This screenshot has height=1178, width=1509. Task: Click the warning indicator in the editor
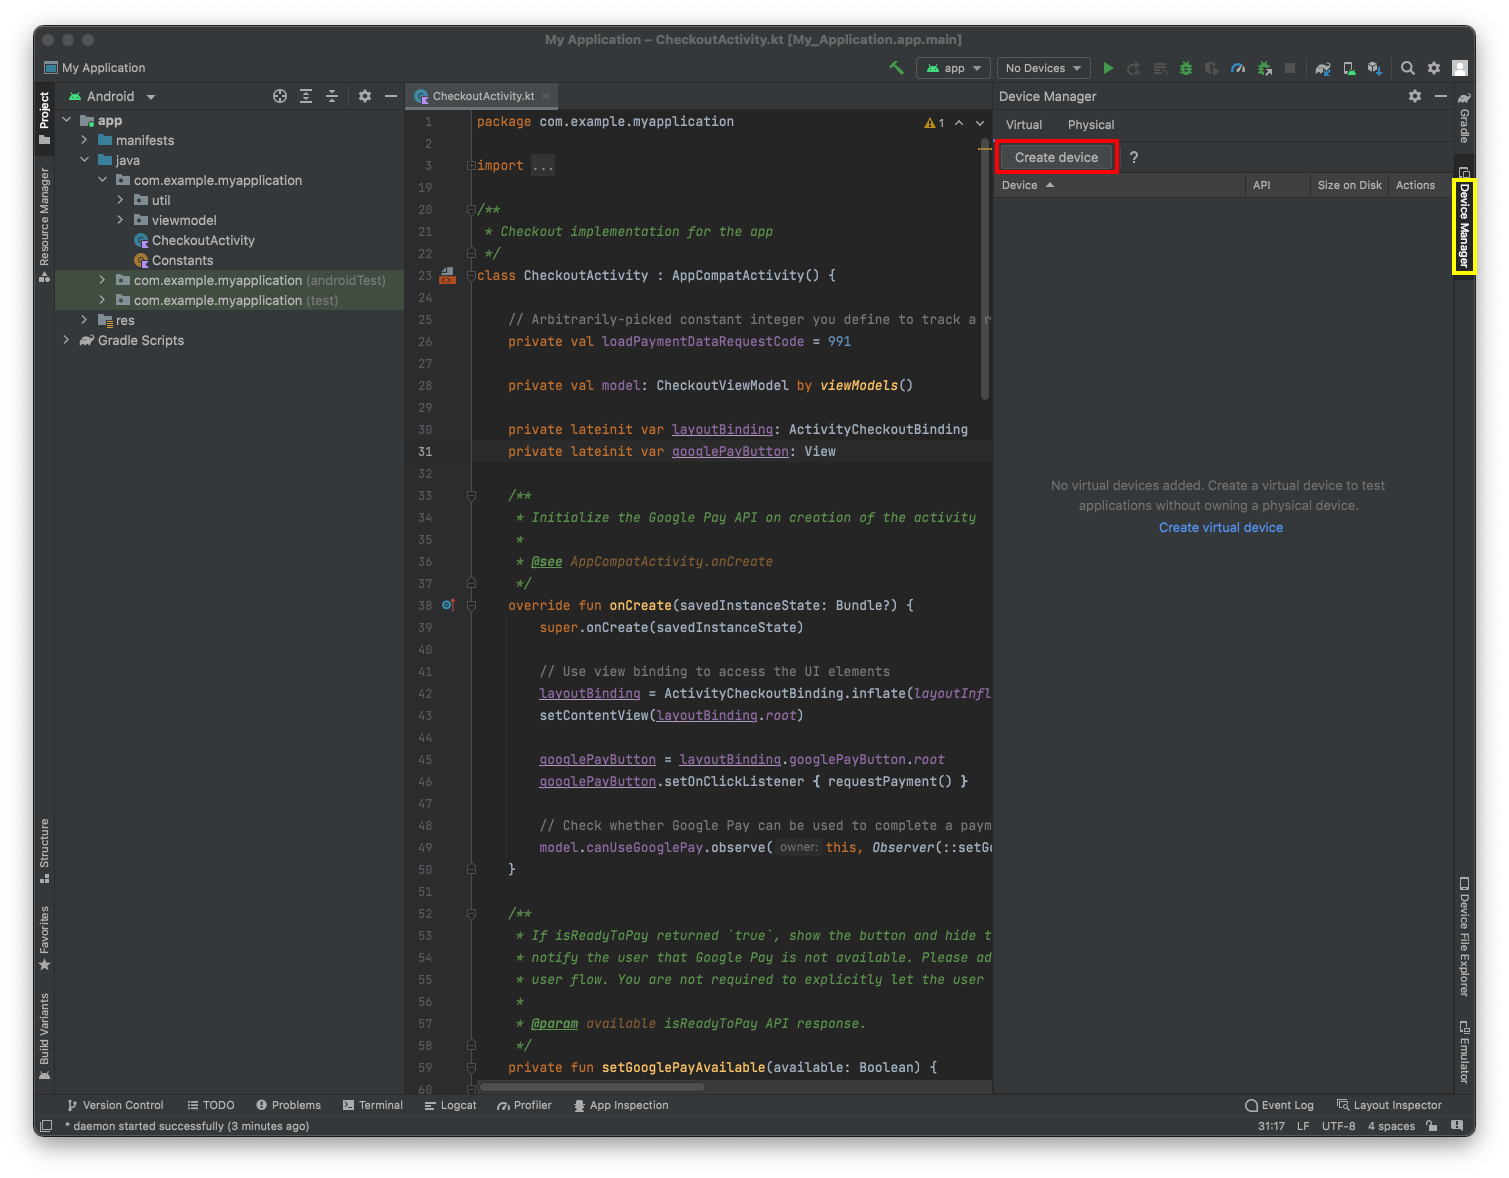point(934,123)
